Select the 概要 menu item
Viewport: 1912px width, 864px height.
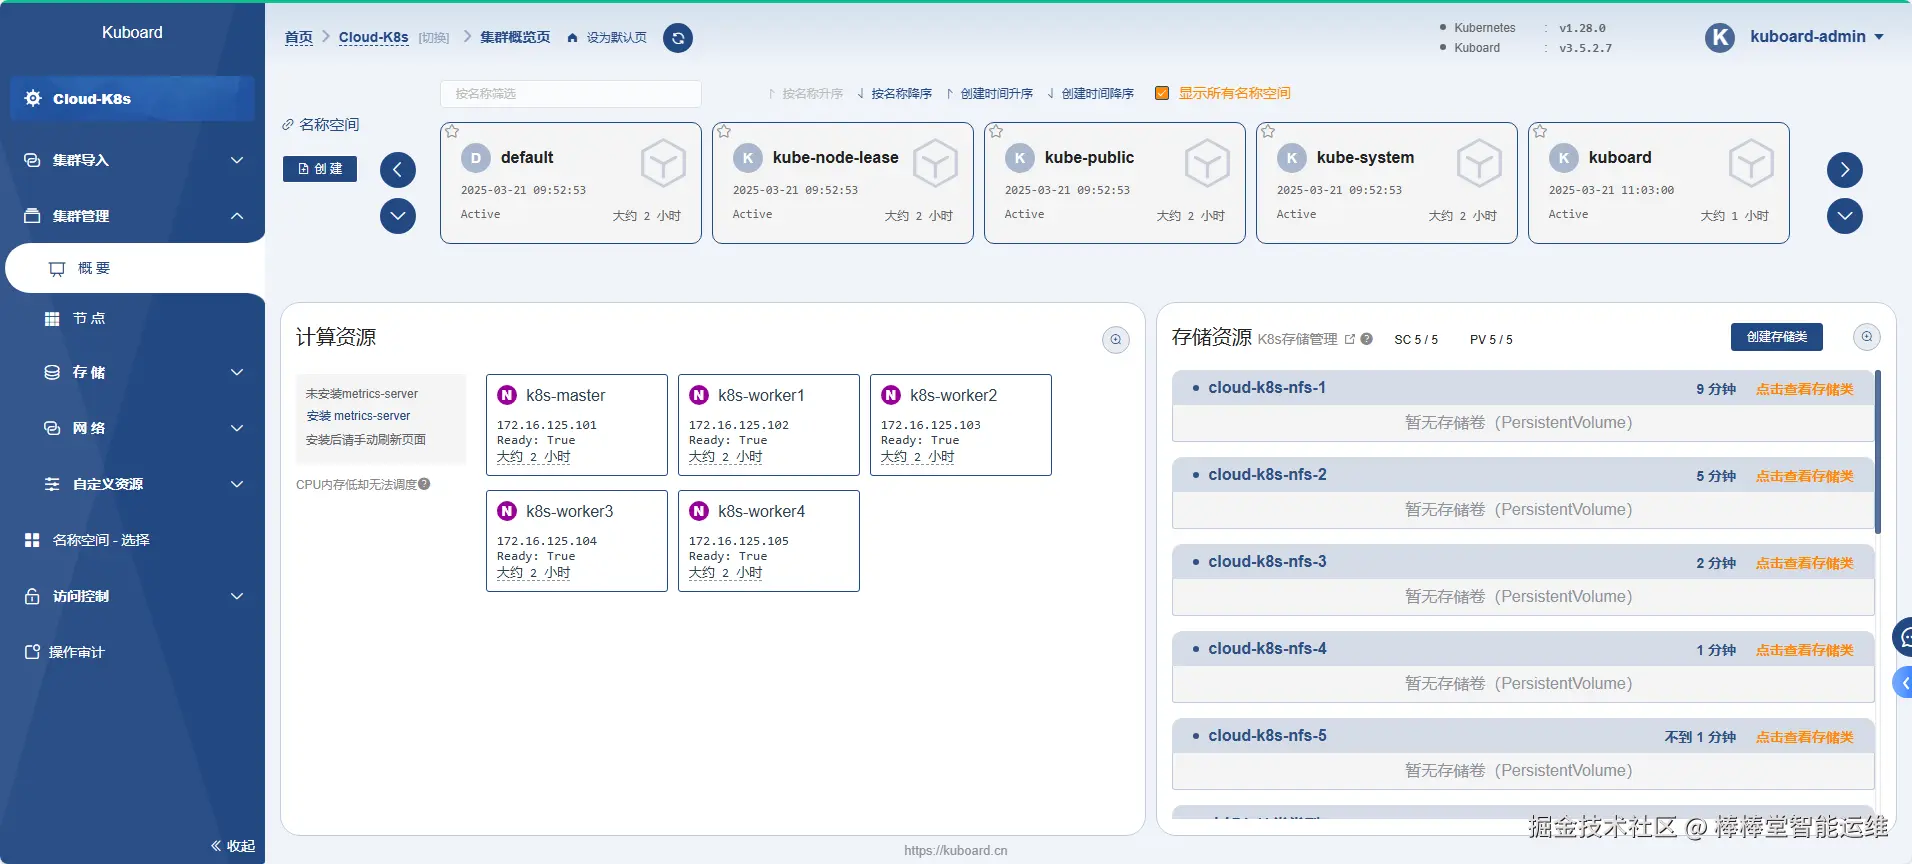135,268
